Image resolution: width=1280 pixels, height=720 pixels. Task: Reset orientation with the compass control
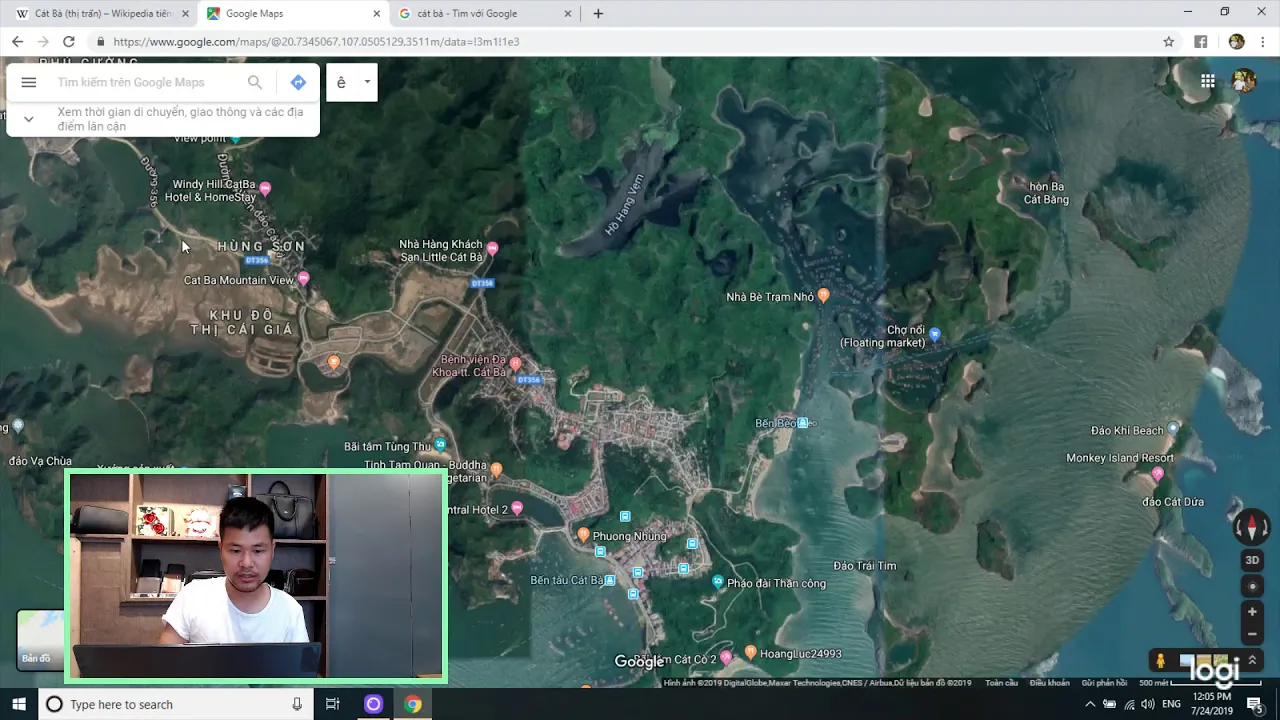click(1251, 526)
